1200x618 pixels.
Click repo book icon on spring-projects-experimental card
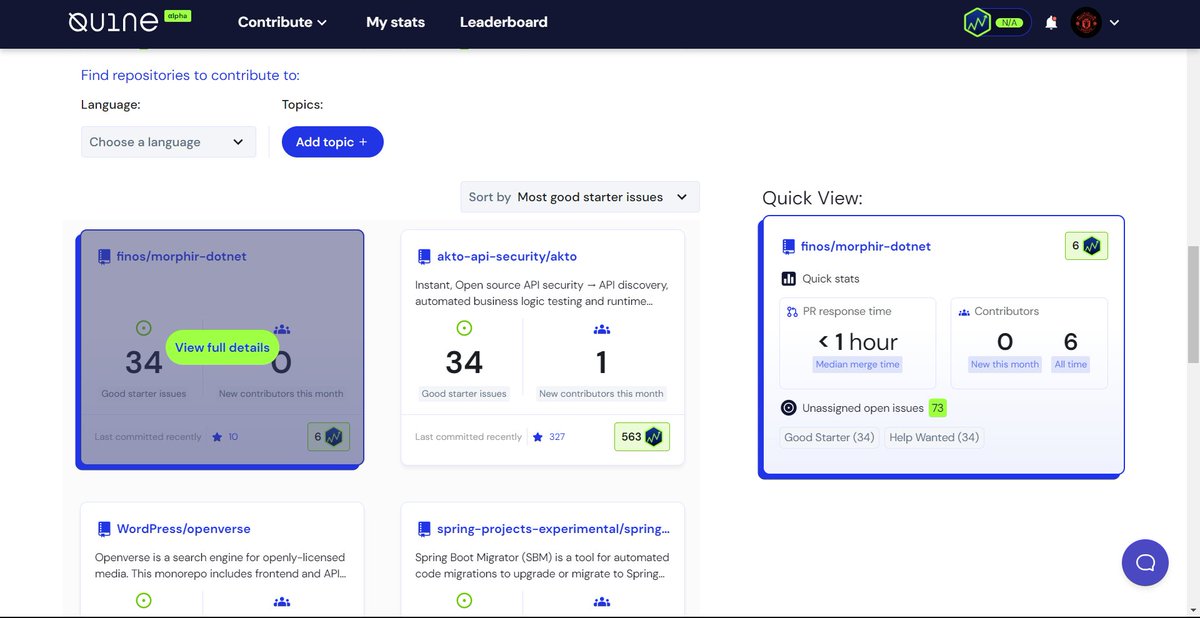(424, 529)
